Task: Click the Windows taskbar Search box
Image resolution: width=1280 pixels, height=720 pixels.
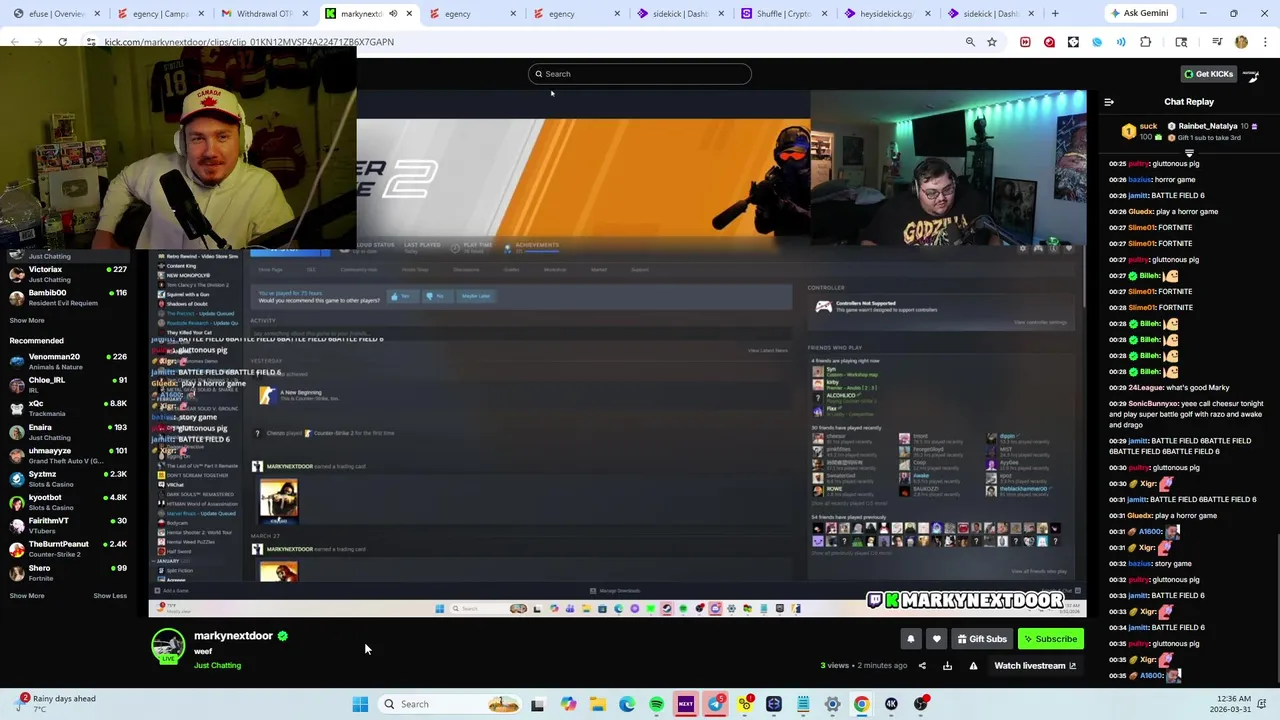Action: coord(451,705)
